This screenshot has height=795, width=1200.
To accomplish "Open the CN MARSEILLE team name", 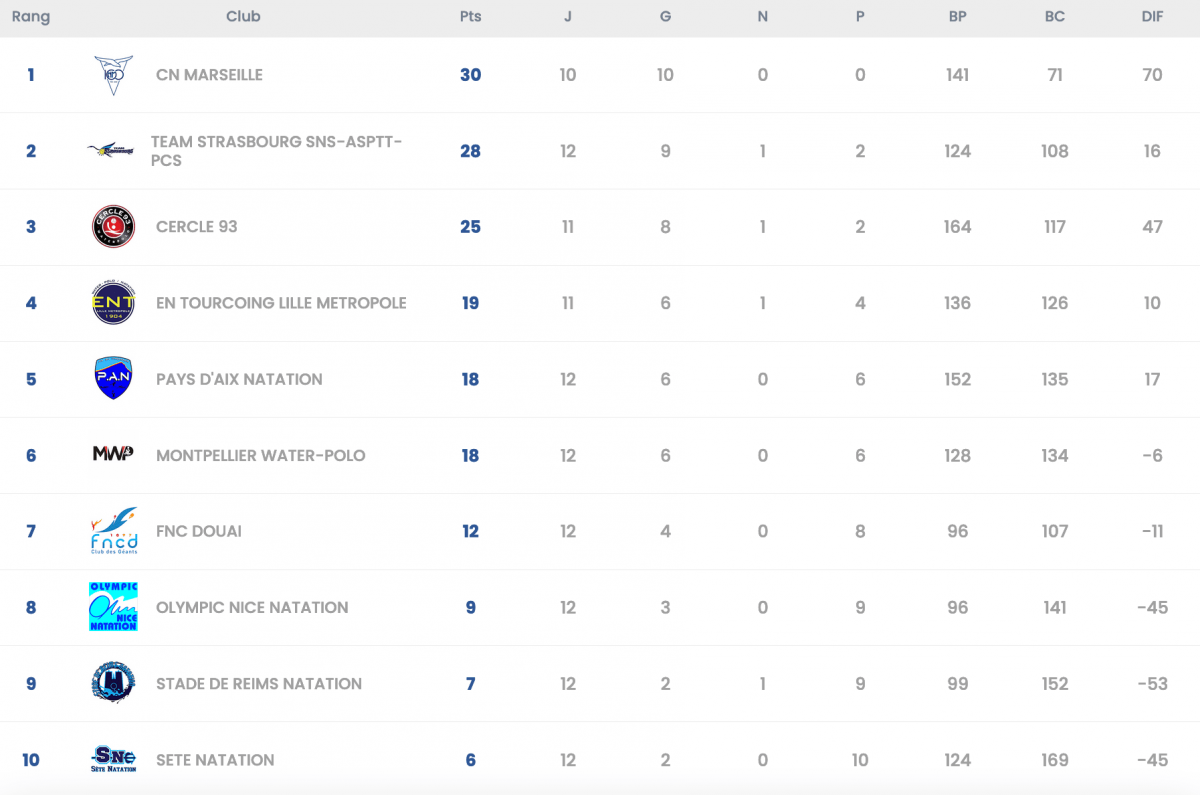I will point(209,75).
